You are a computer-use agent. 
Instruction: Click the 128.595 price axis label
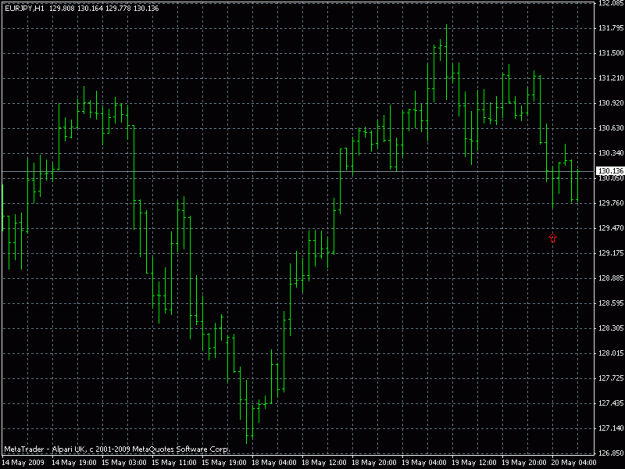point(611,304)
